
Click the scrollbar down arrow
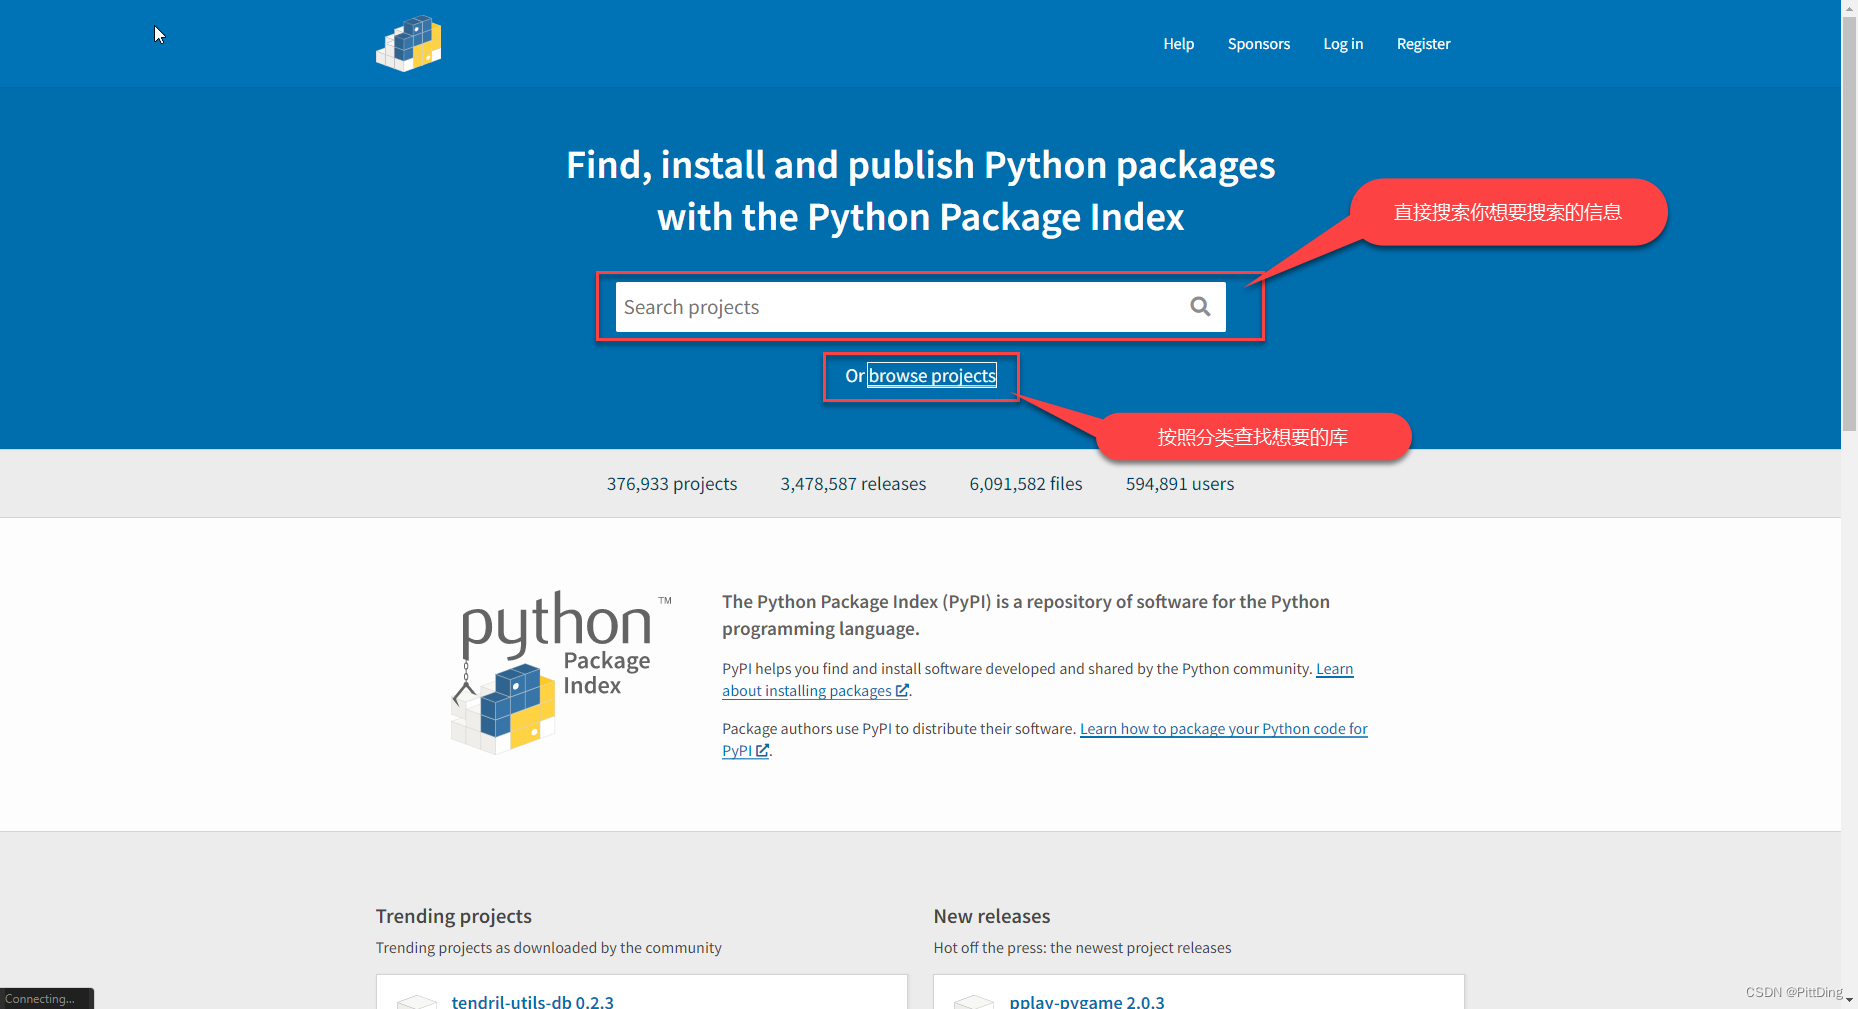click(1849, 999)
